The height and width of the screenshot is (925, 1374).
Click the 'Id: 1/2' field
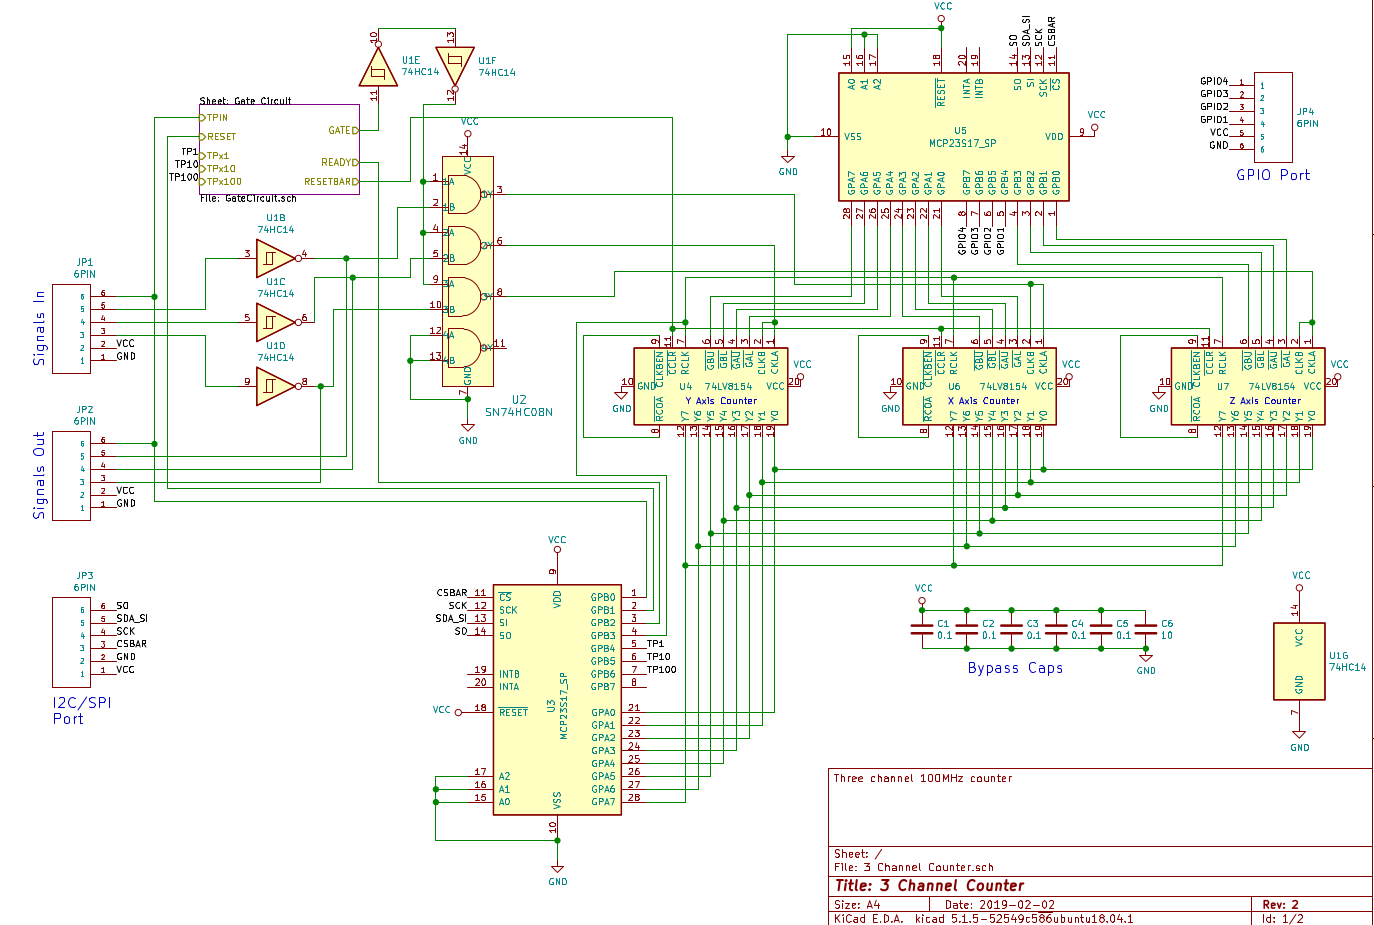click(x=1282, y=918)
